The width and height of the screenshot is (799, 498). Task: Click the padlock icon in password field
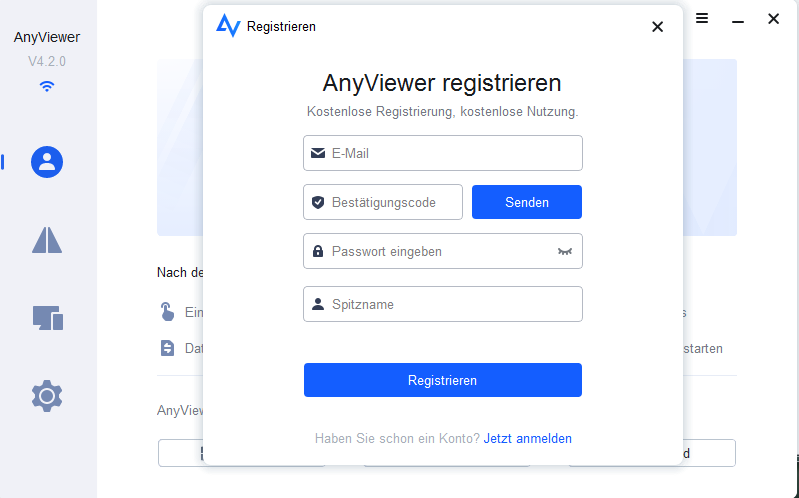318,252
